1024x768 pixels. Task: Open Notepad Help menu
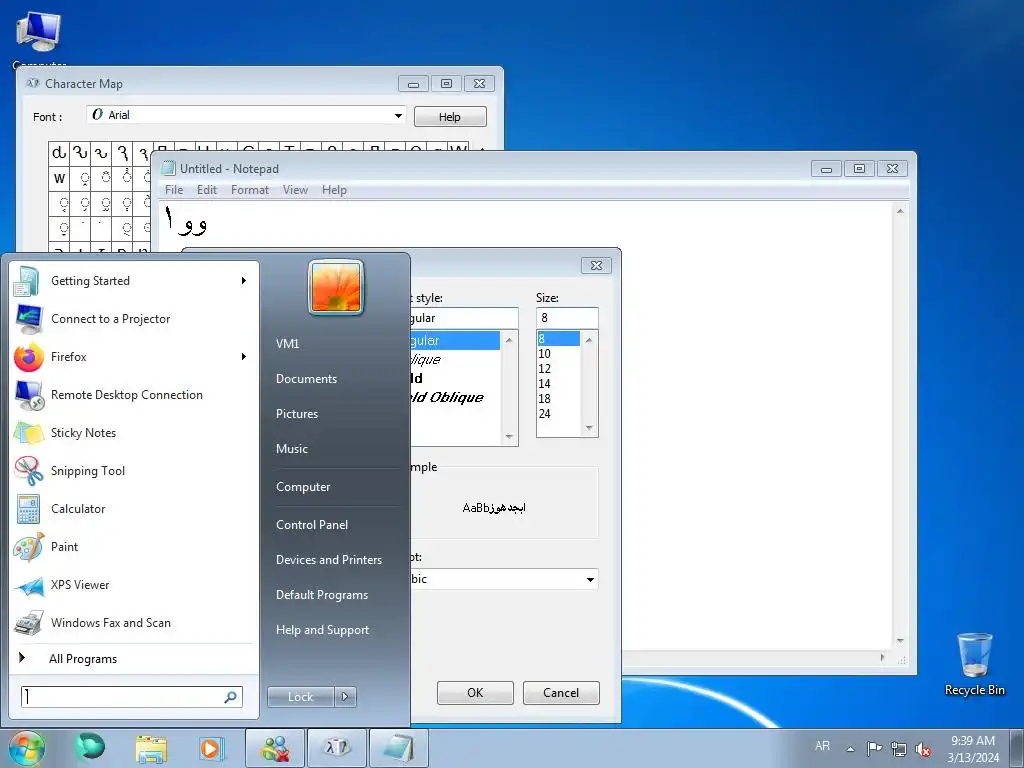pyautogui.click(x=334, y=190)
